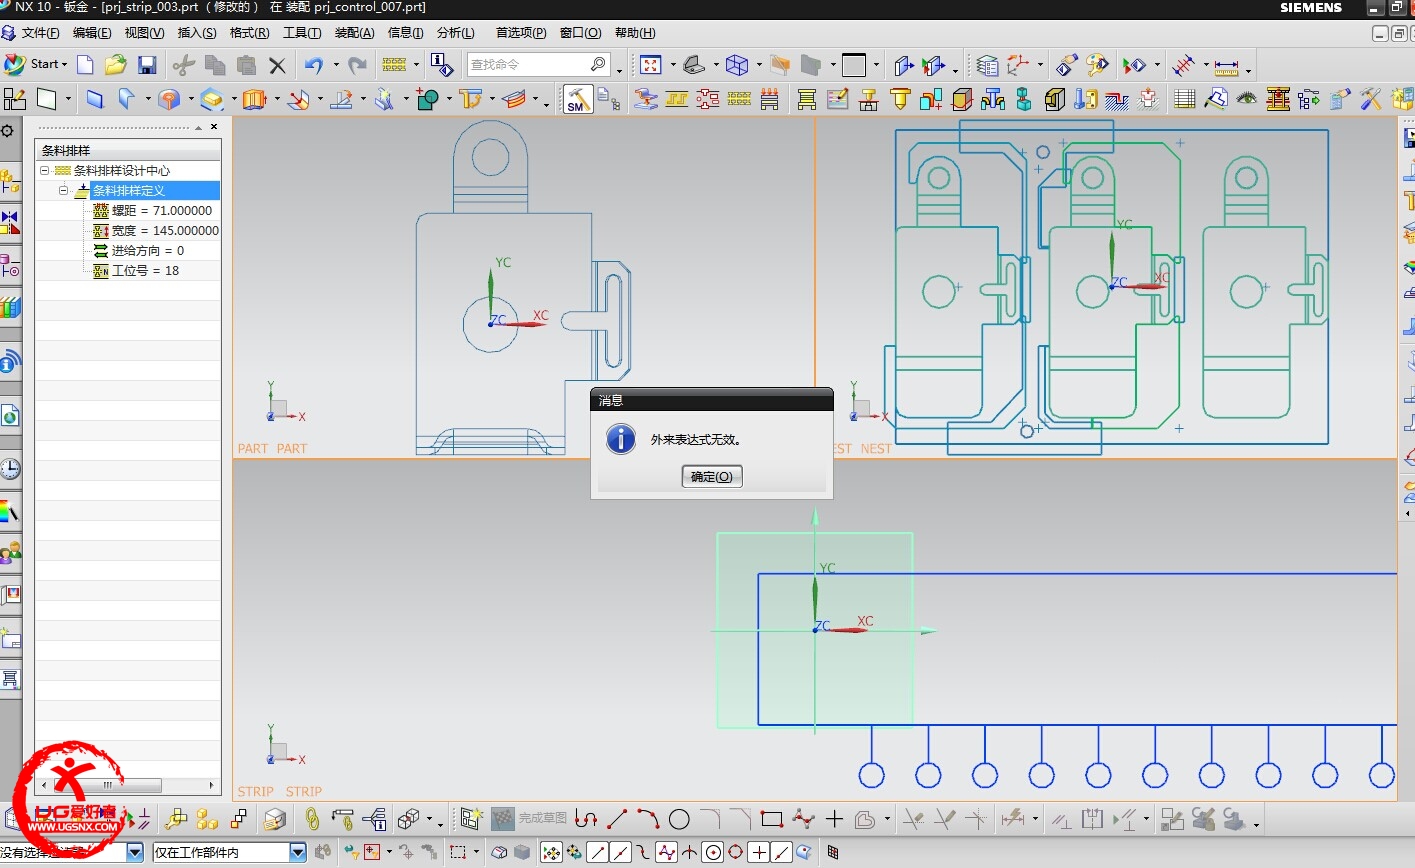This screenshot has height=868, width=1415.
Task: Open the settings gear on resource bar
Action: click(8, 131)
